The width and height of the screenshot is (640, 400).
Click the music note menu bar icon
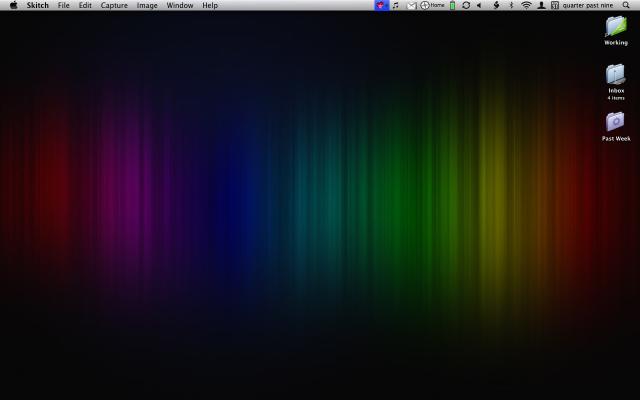(396, 5)
